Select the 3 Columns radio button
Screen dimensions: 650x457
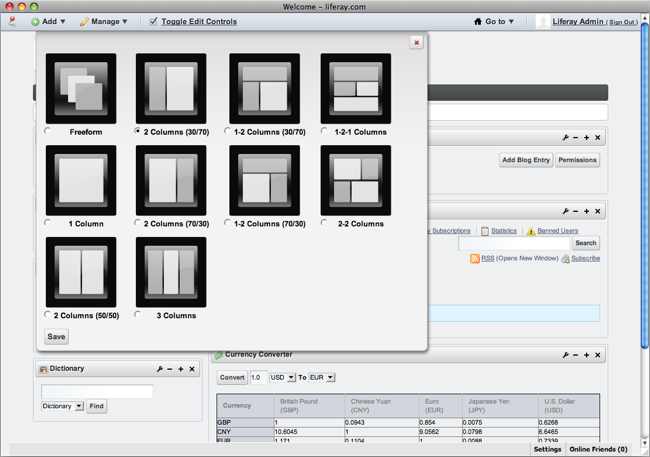[138, 314]
